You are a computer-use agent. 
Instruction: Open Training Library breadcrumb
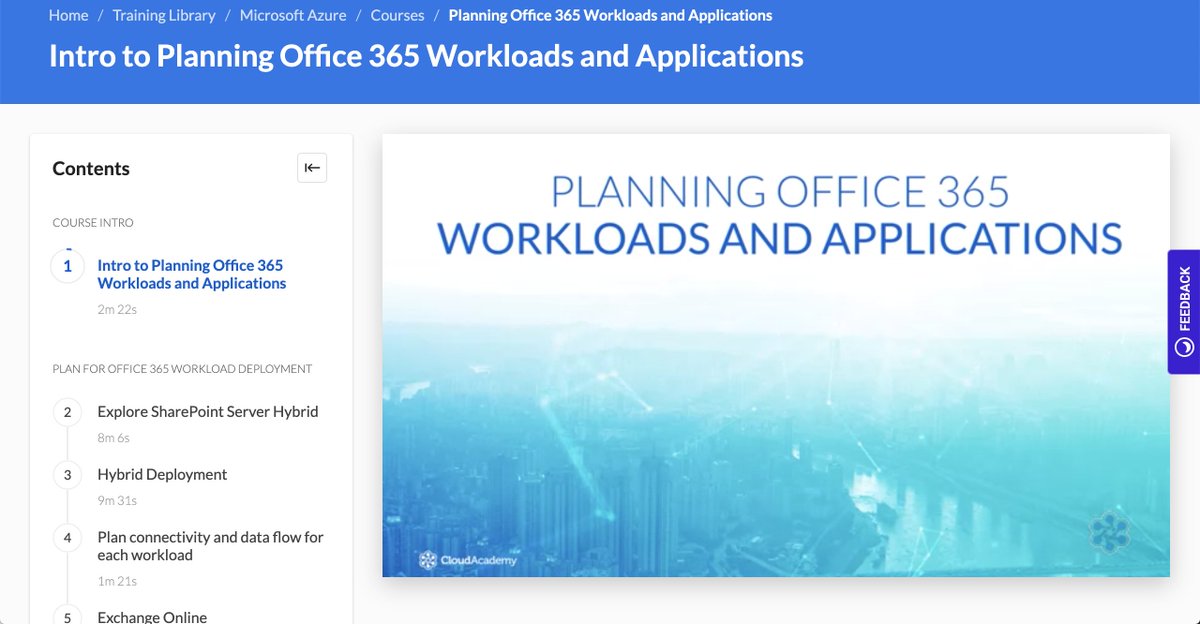[x=164, y=15]
